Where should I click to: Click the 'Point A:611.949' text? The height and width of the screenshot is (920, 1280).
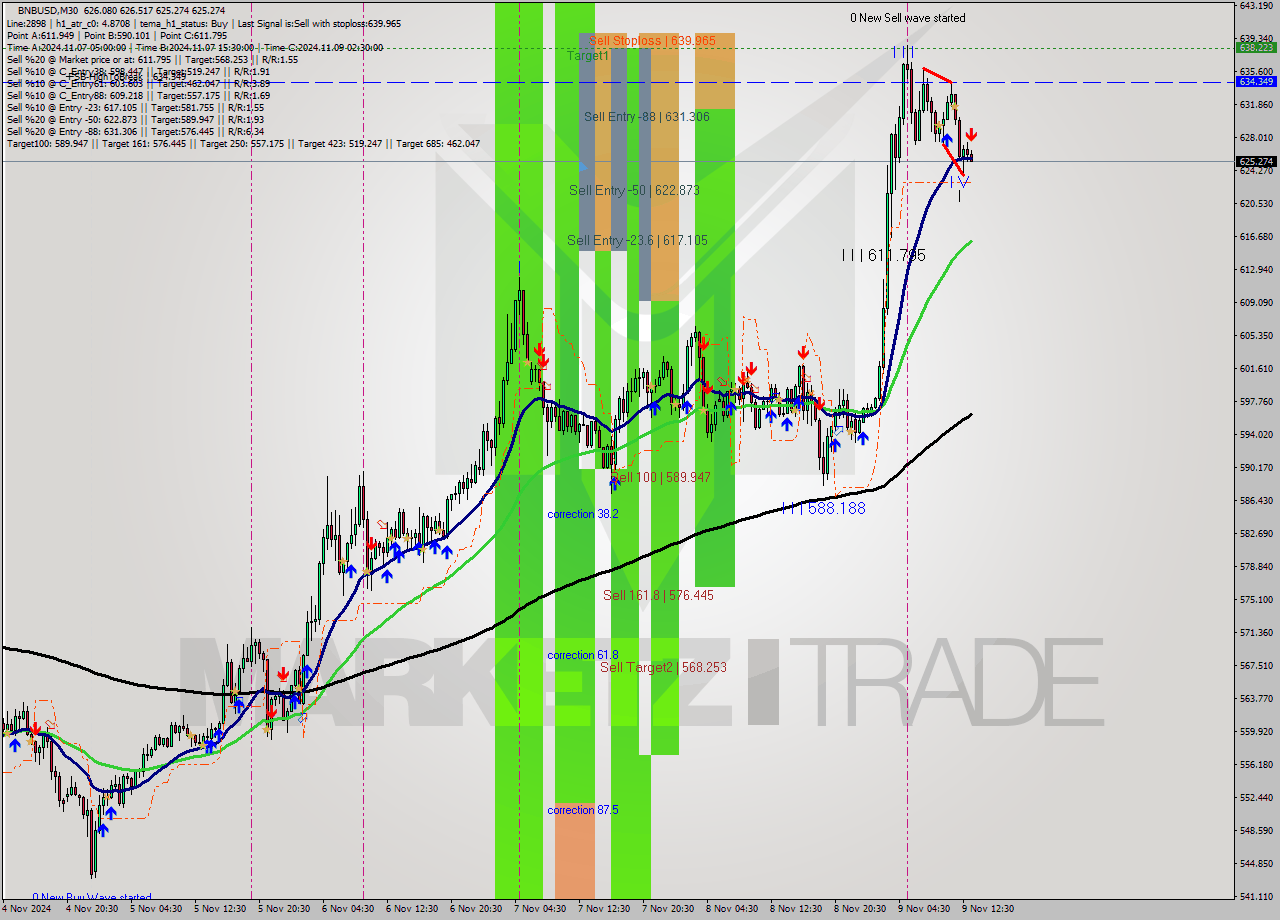point(40,35)
